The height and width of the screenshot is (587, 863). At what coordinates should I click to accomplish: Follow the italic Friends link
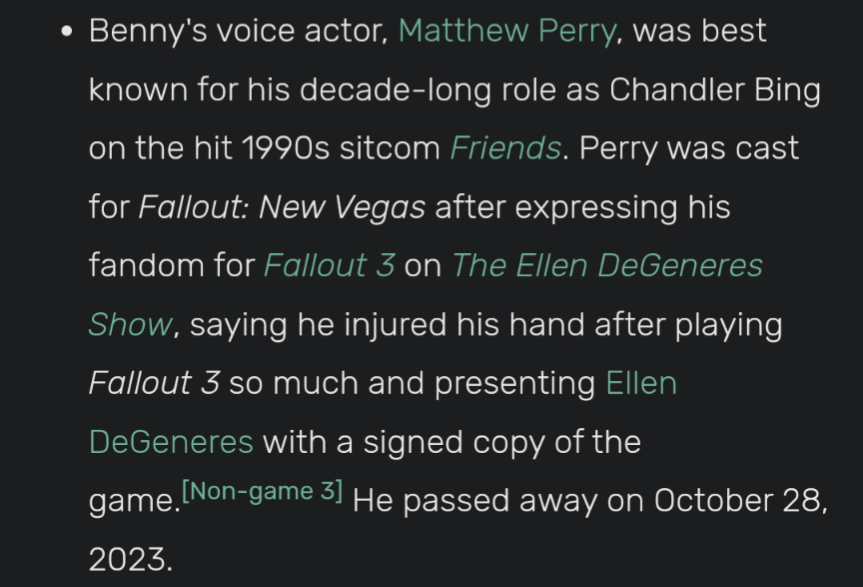point(506,149)
